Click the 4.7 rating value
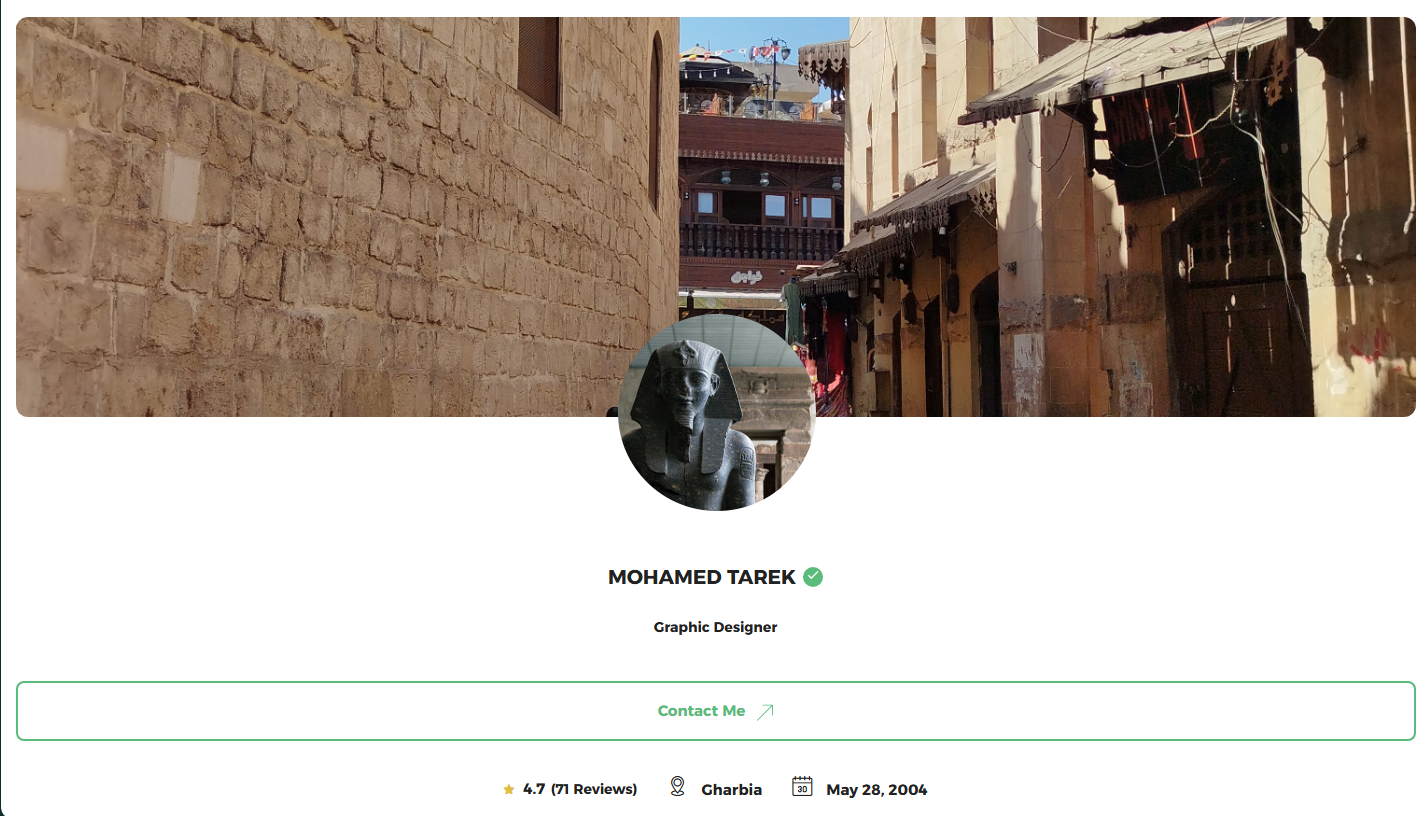Image resolution: width=1427 pixels, height=816 pixels. click(x=534, y=789)
